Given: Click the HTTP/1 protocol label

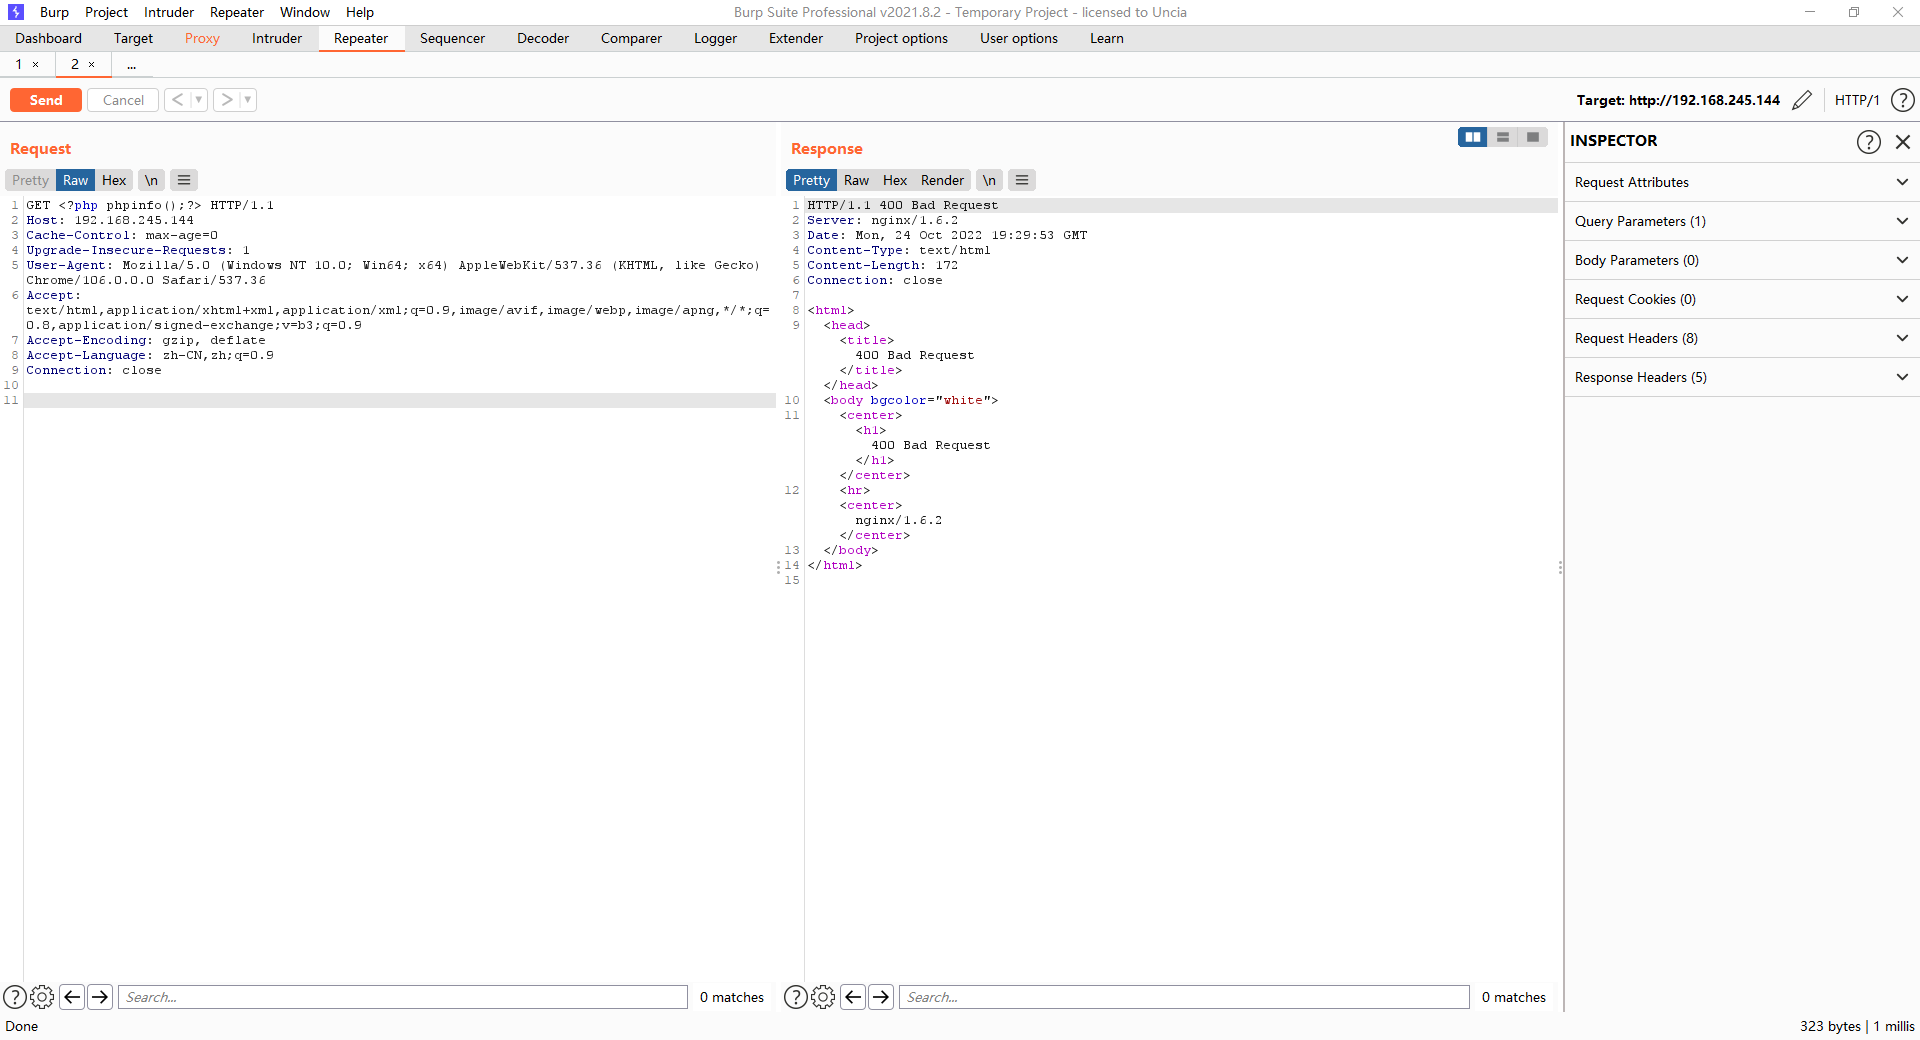Looking at the screenshot, I should pos(1857,100).
